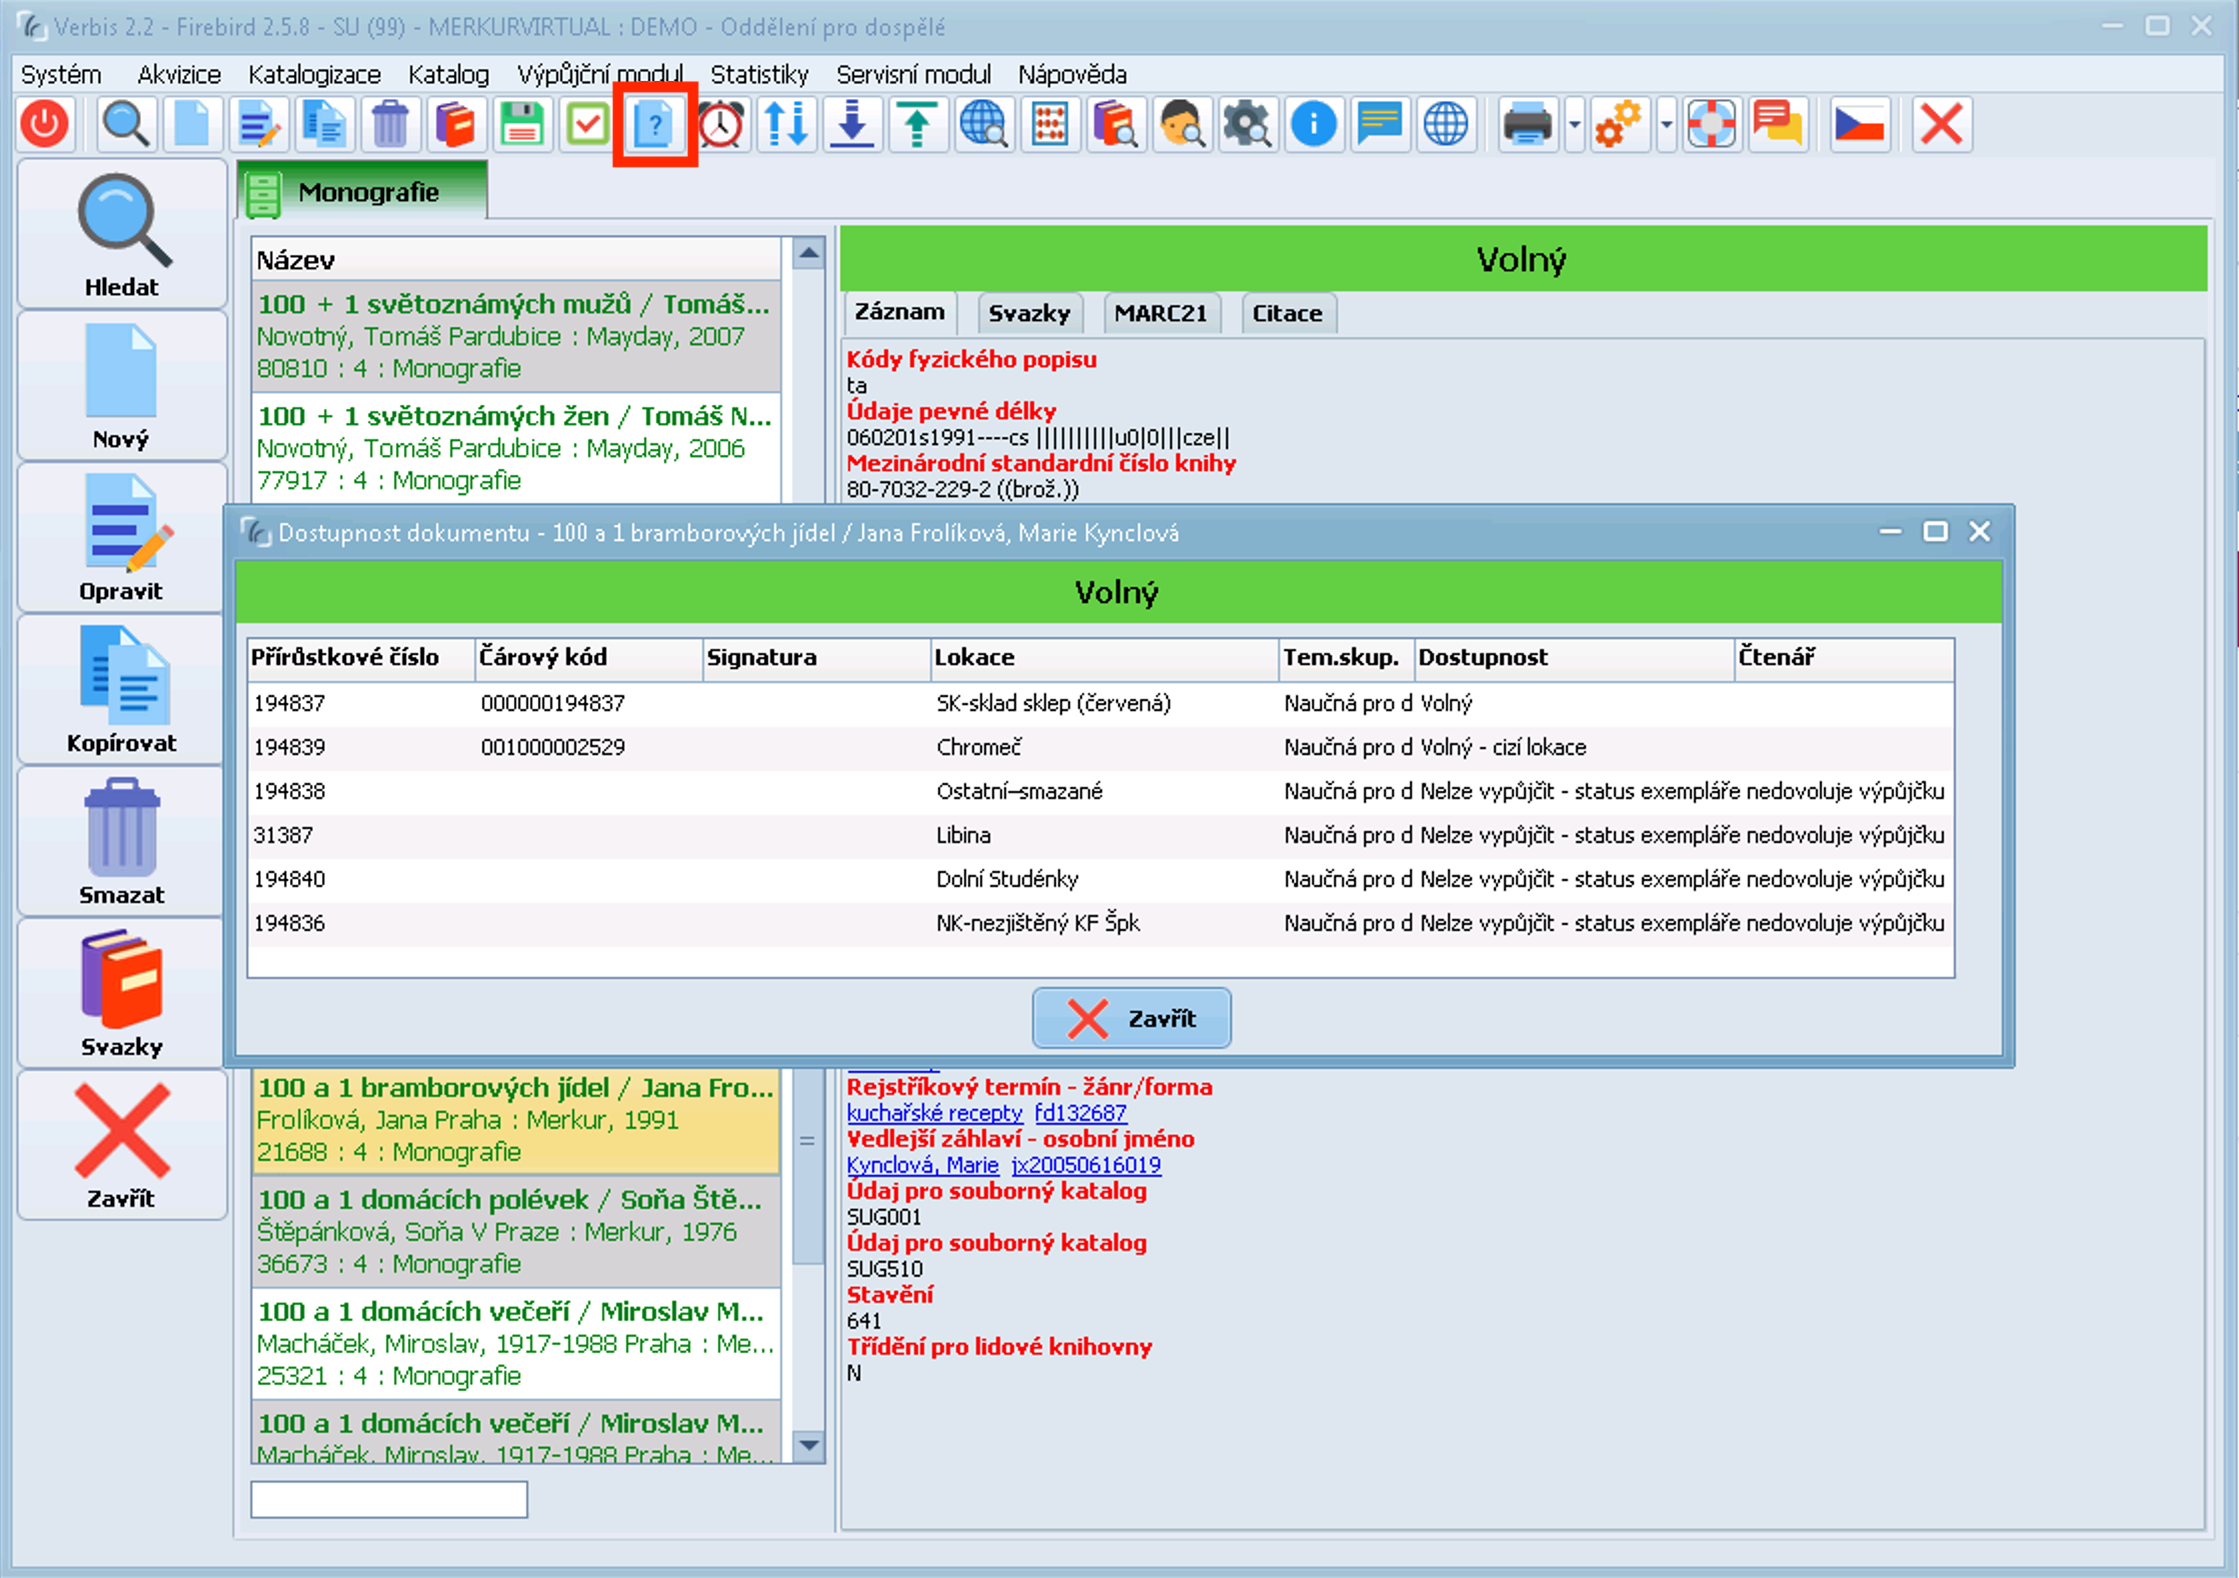Click the alarm clock toolbar icon
This screenshot has height=1578, width=2239.
[x=720, y=125]
